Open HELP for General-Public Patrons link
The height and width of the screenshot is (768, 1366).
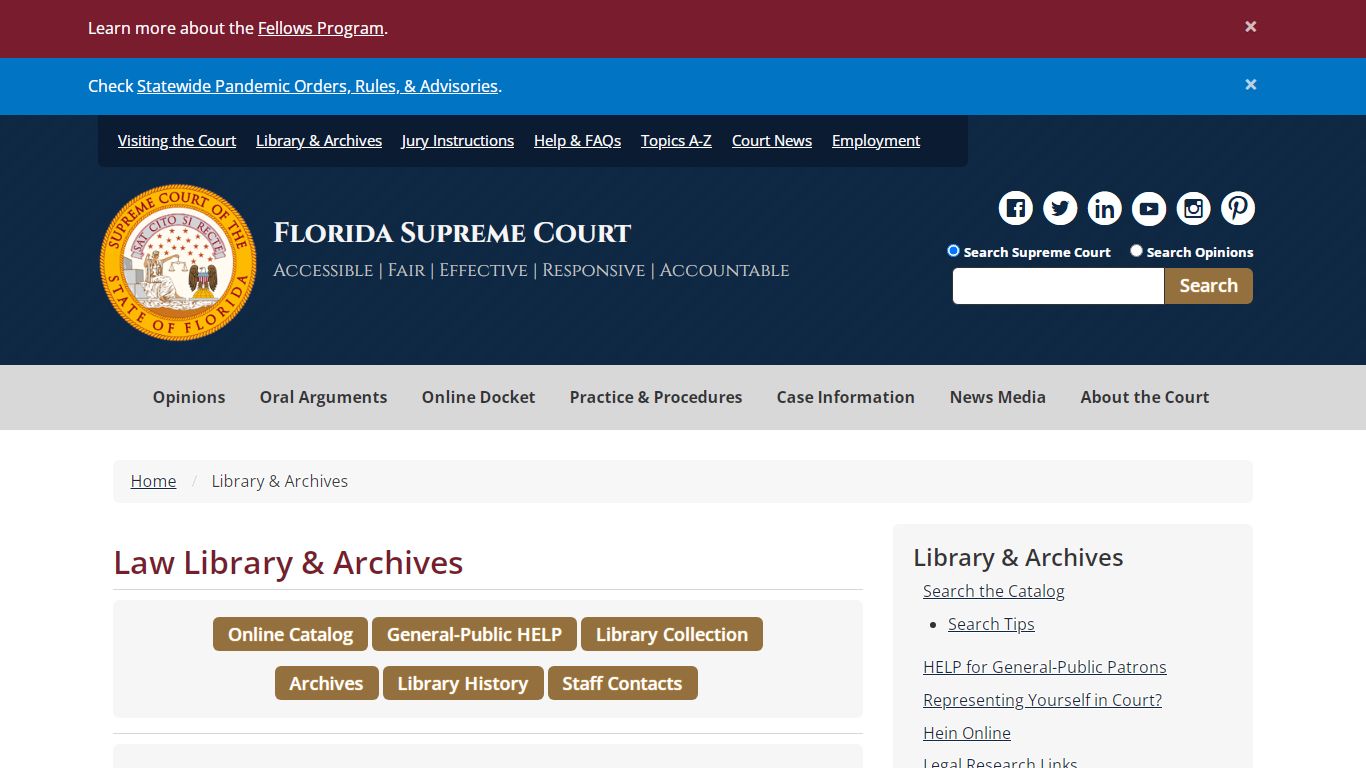pyautogui.click(x=1045, y=667)
